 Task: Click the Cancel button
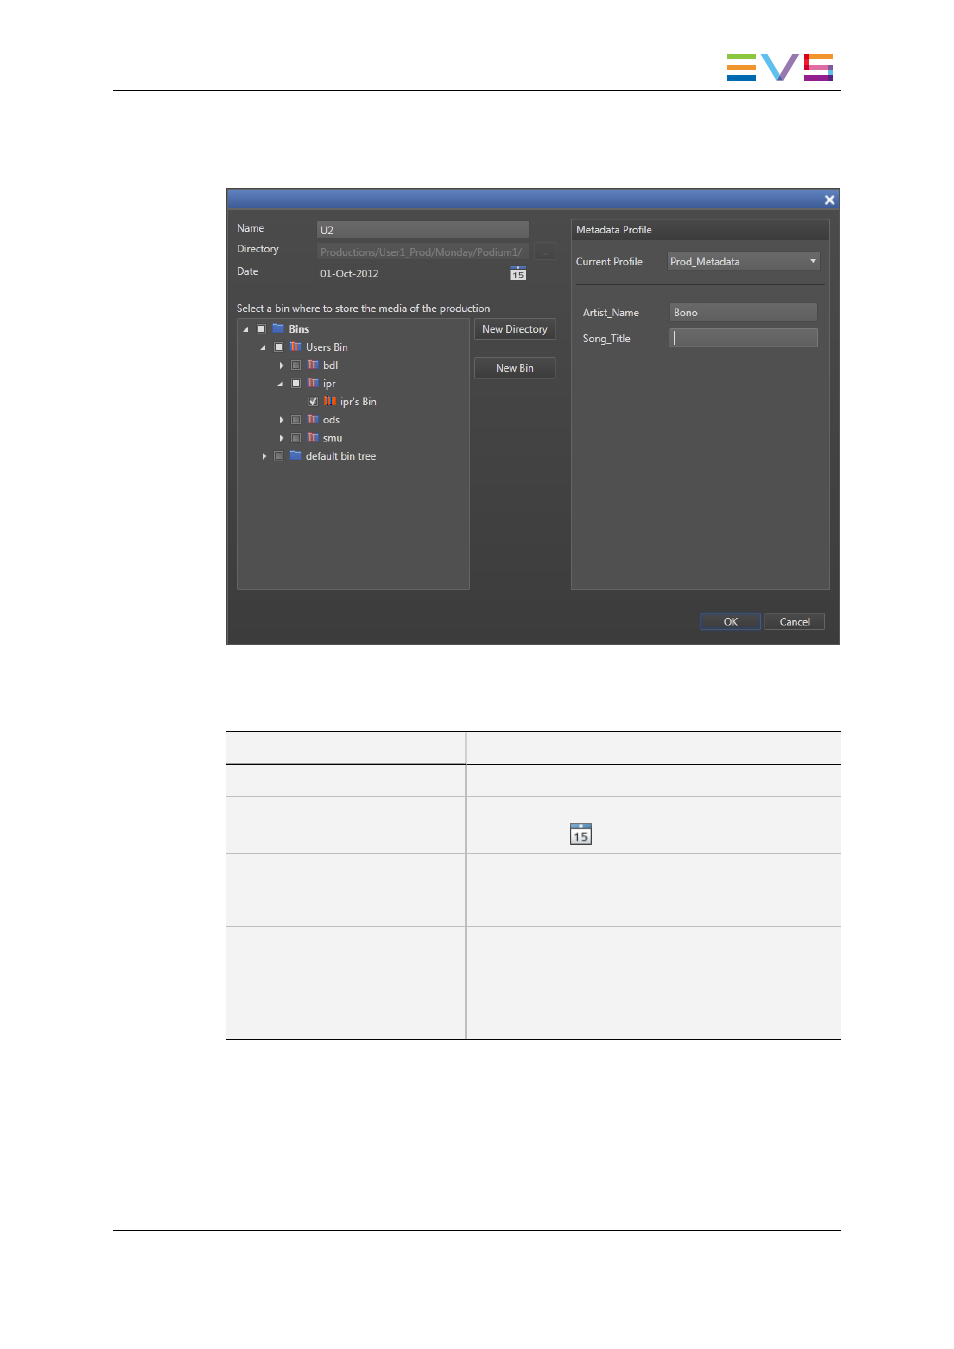[795, 622]
